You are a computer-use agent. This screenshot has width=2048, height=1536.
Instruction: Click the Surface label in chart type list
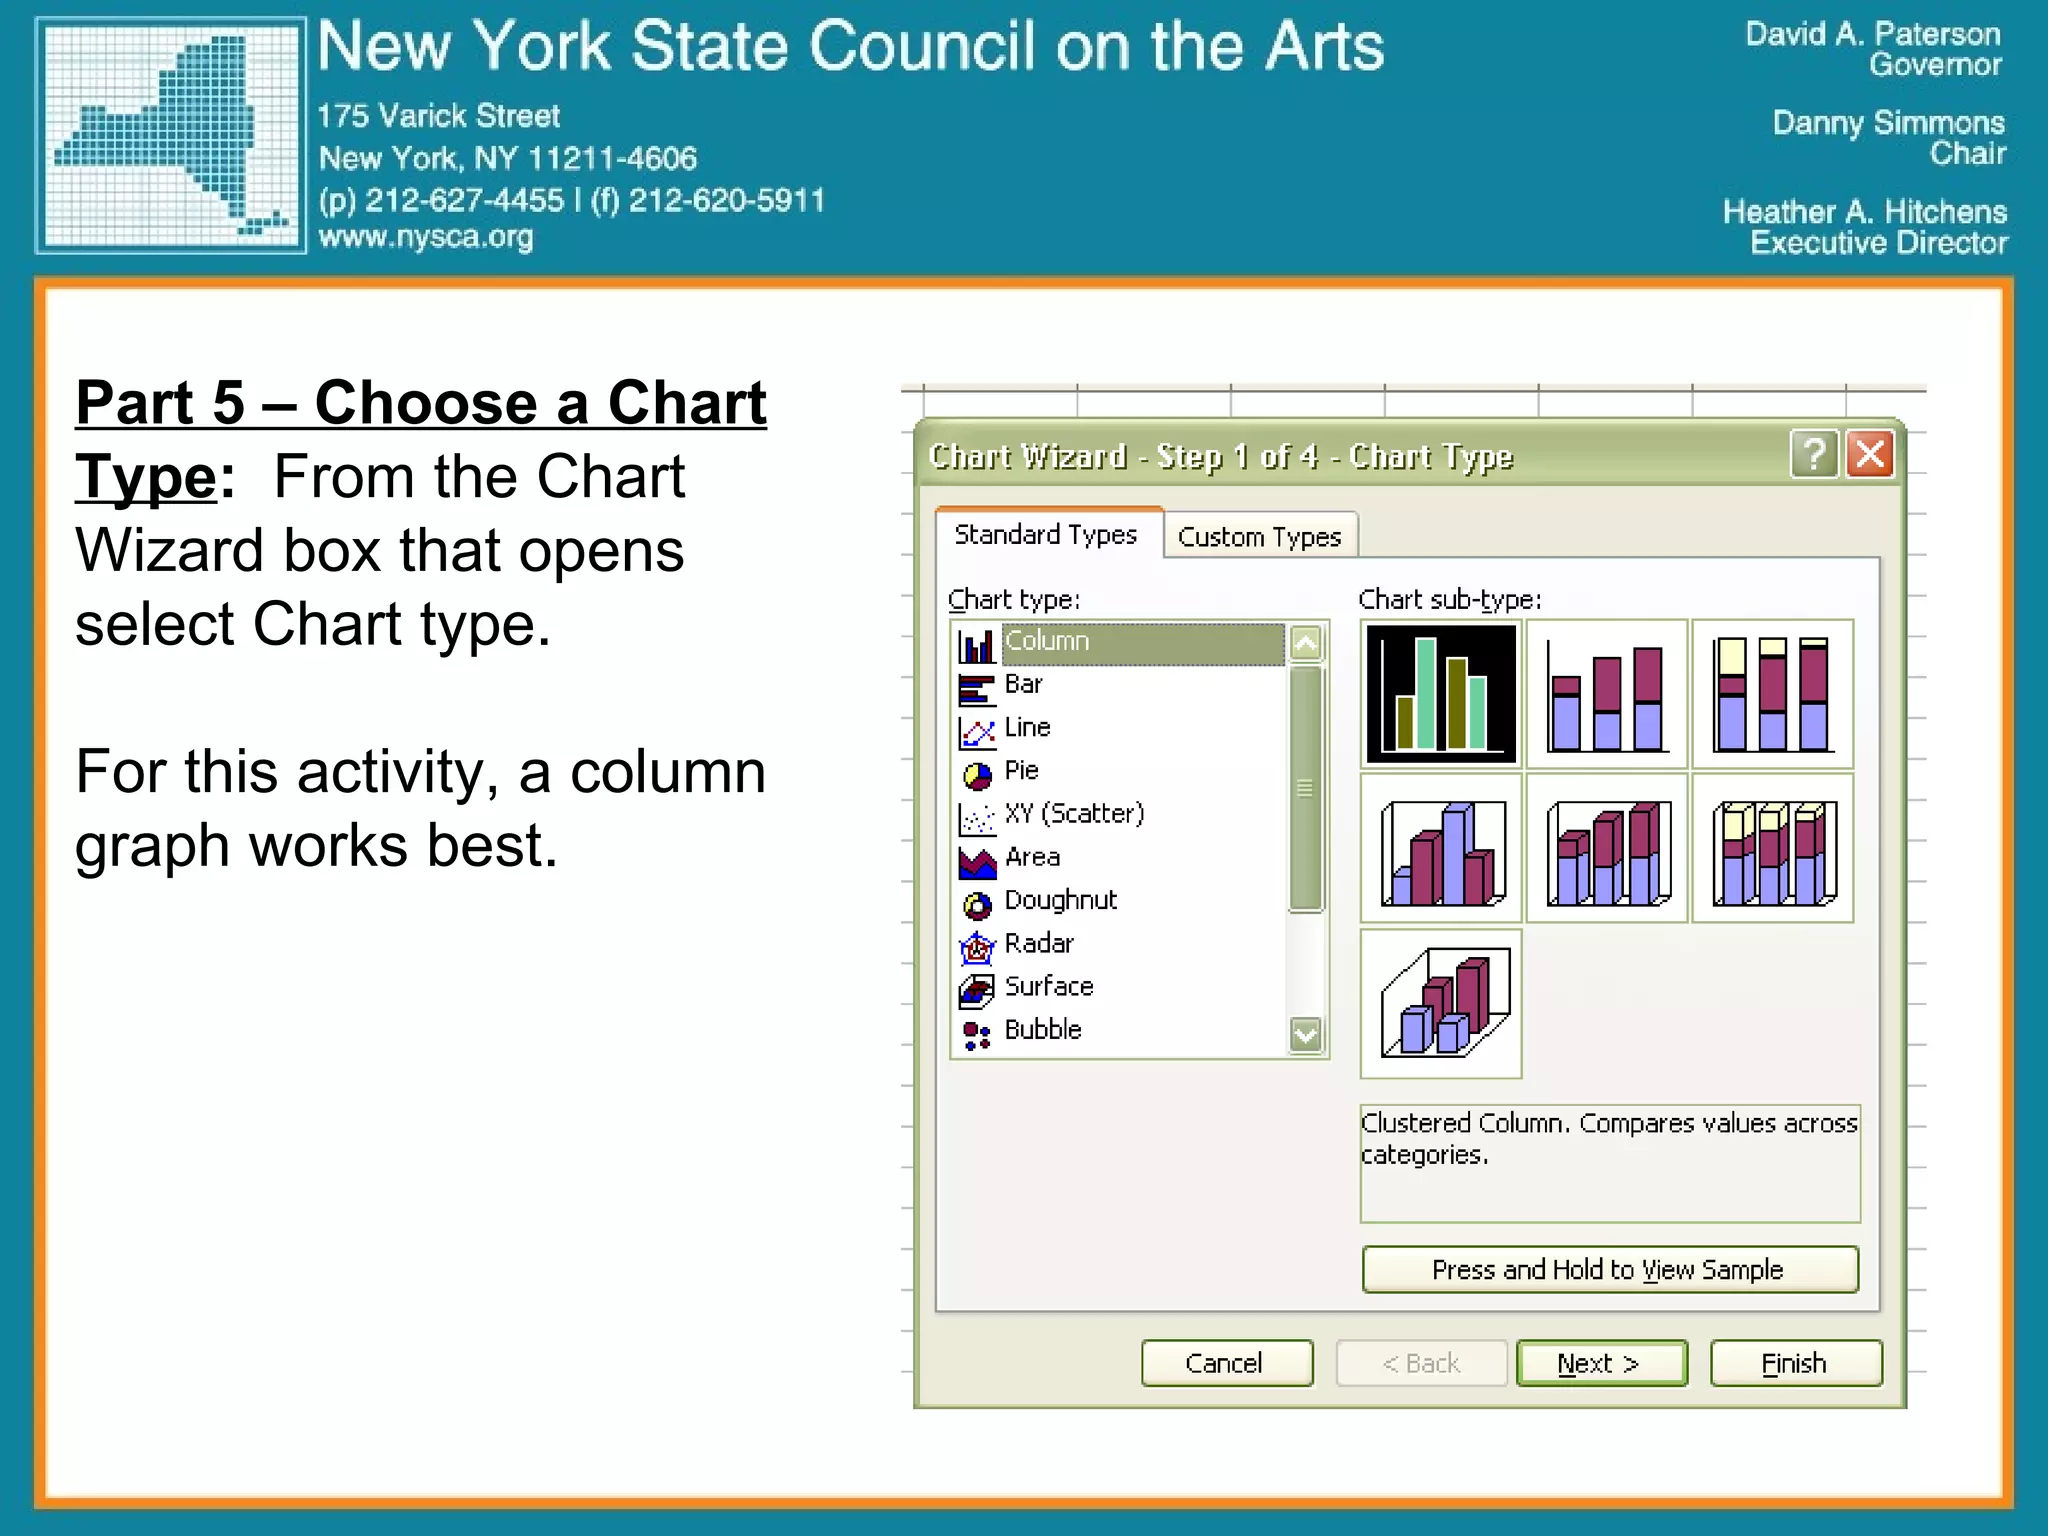(1049, 986)
